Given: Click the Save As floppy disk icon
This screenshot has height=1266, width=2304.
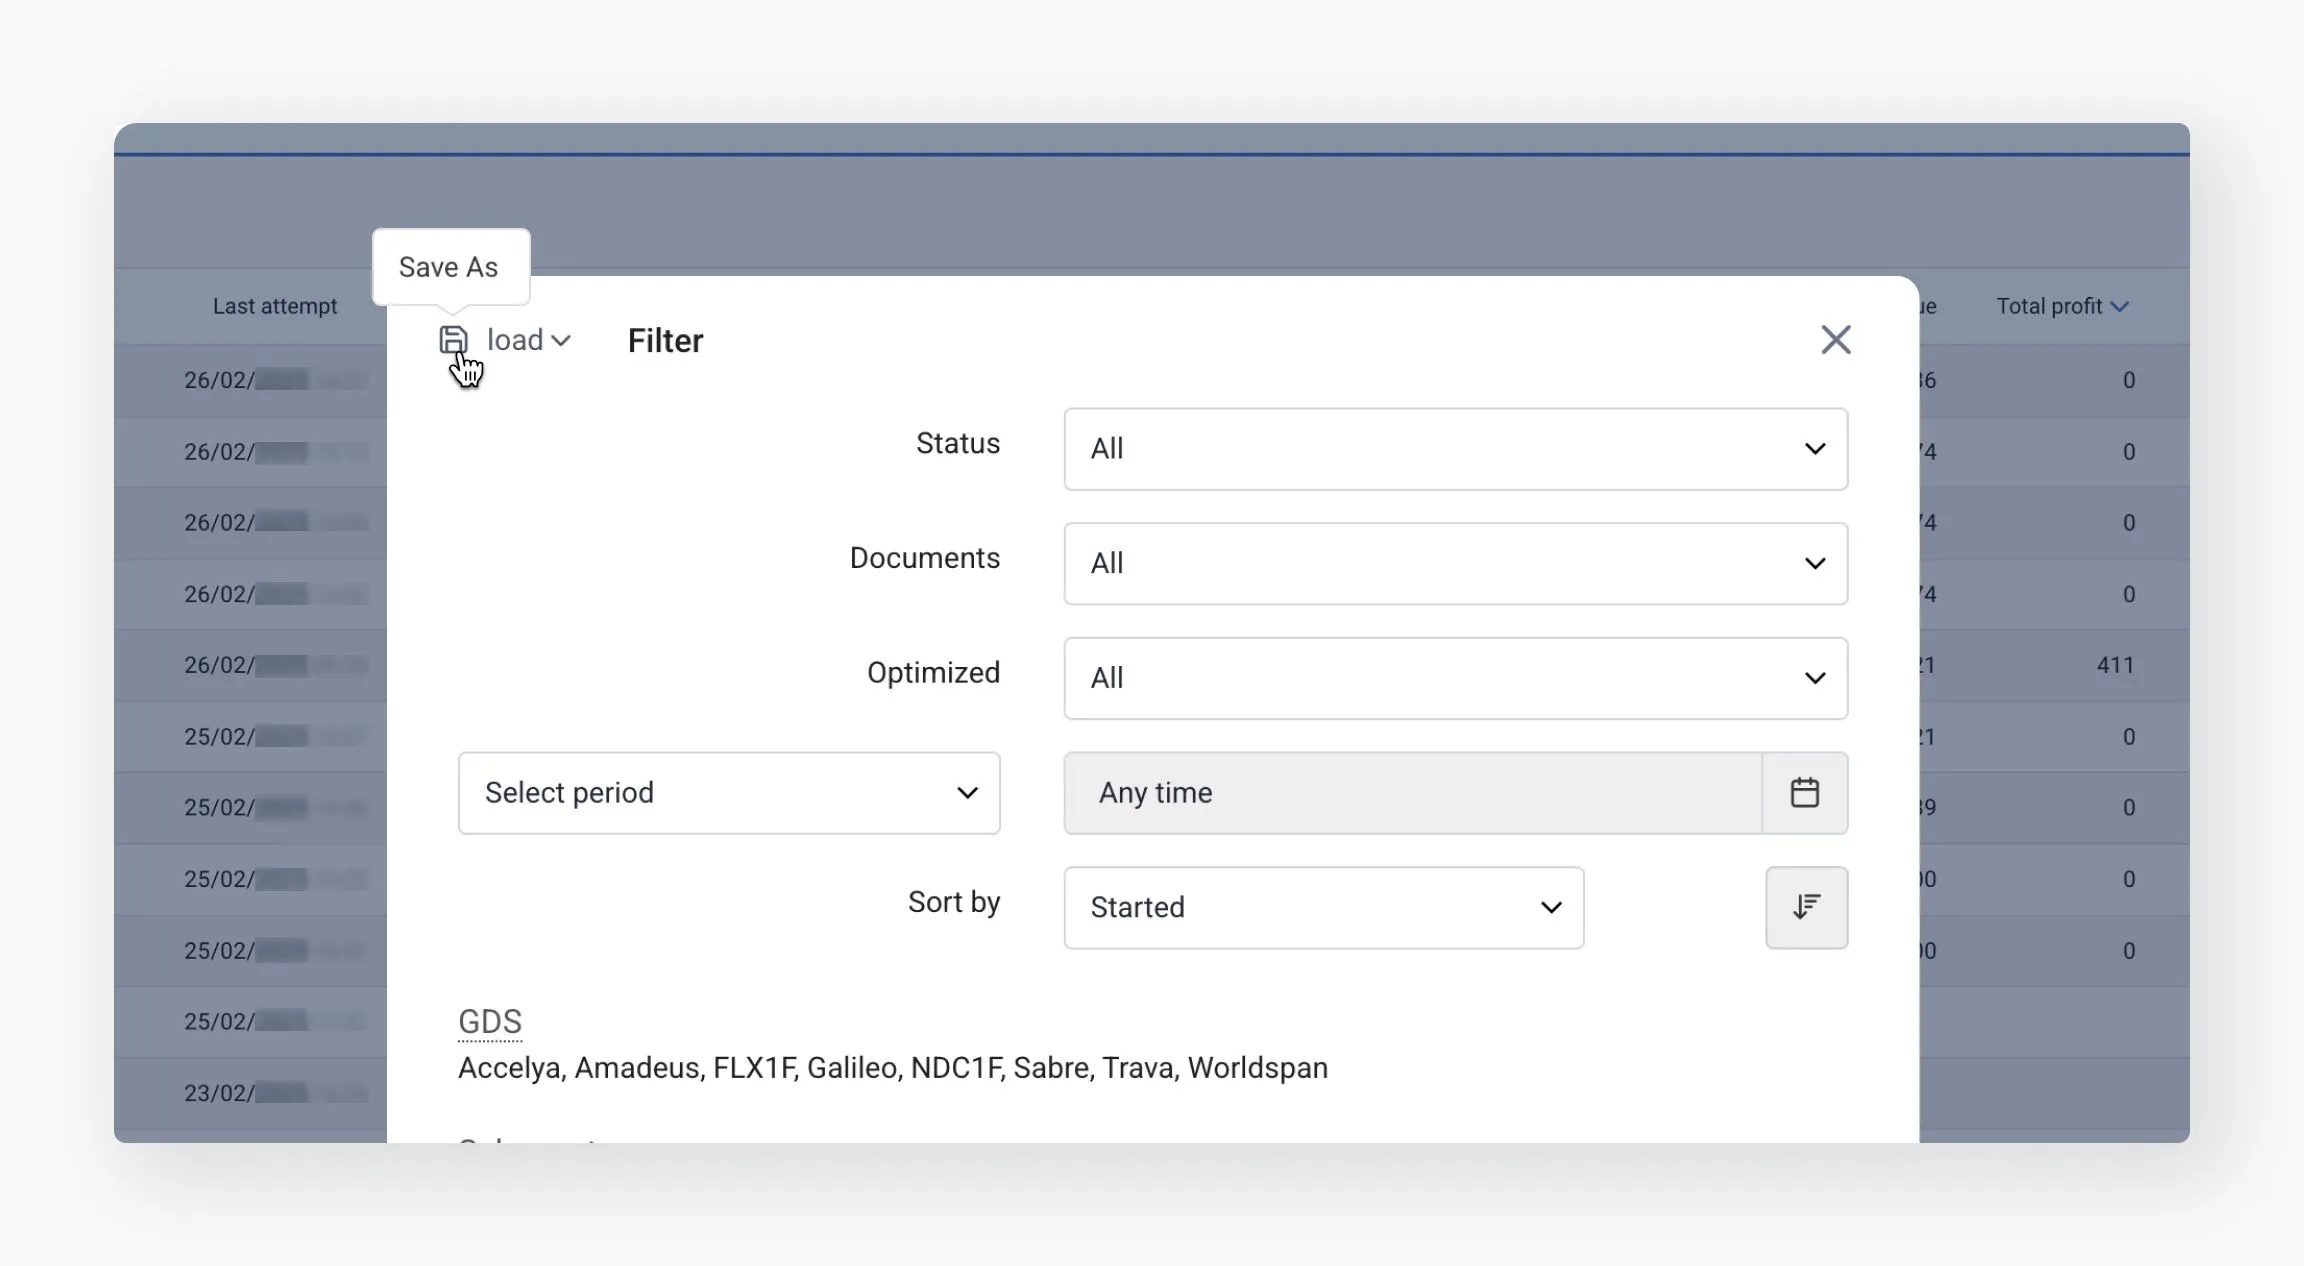Looking at the screenshot, I should tap(453, 340).
